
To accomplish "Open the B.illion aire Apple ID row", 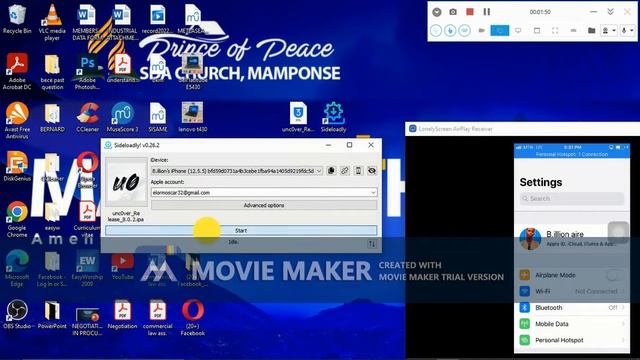I will tap(571, 238).
